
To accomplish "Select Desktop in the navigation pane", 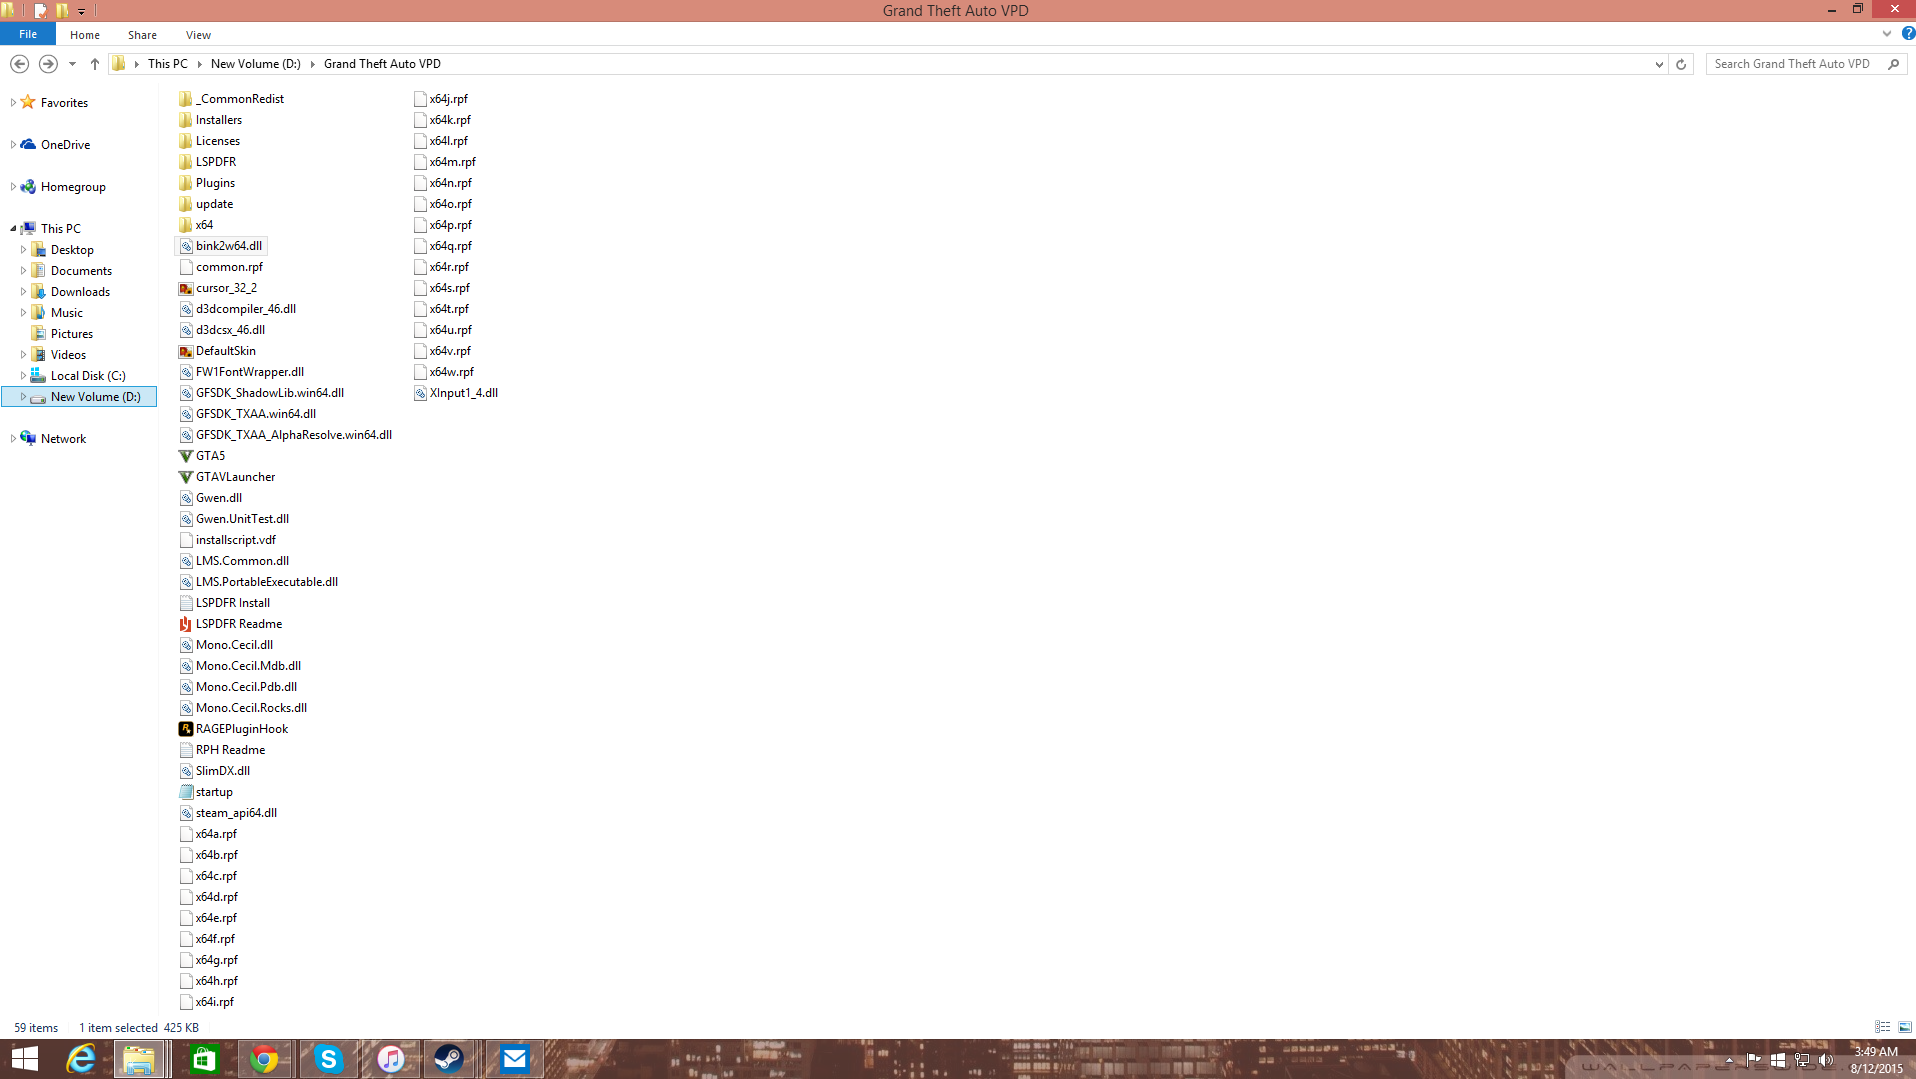I will [x=72, y=250].
